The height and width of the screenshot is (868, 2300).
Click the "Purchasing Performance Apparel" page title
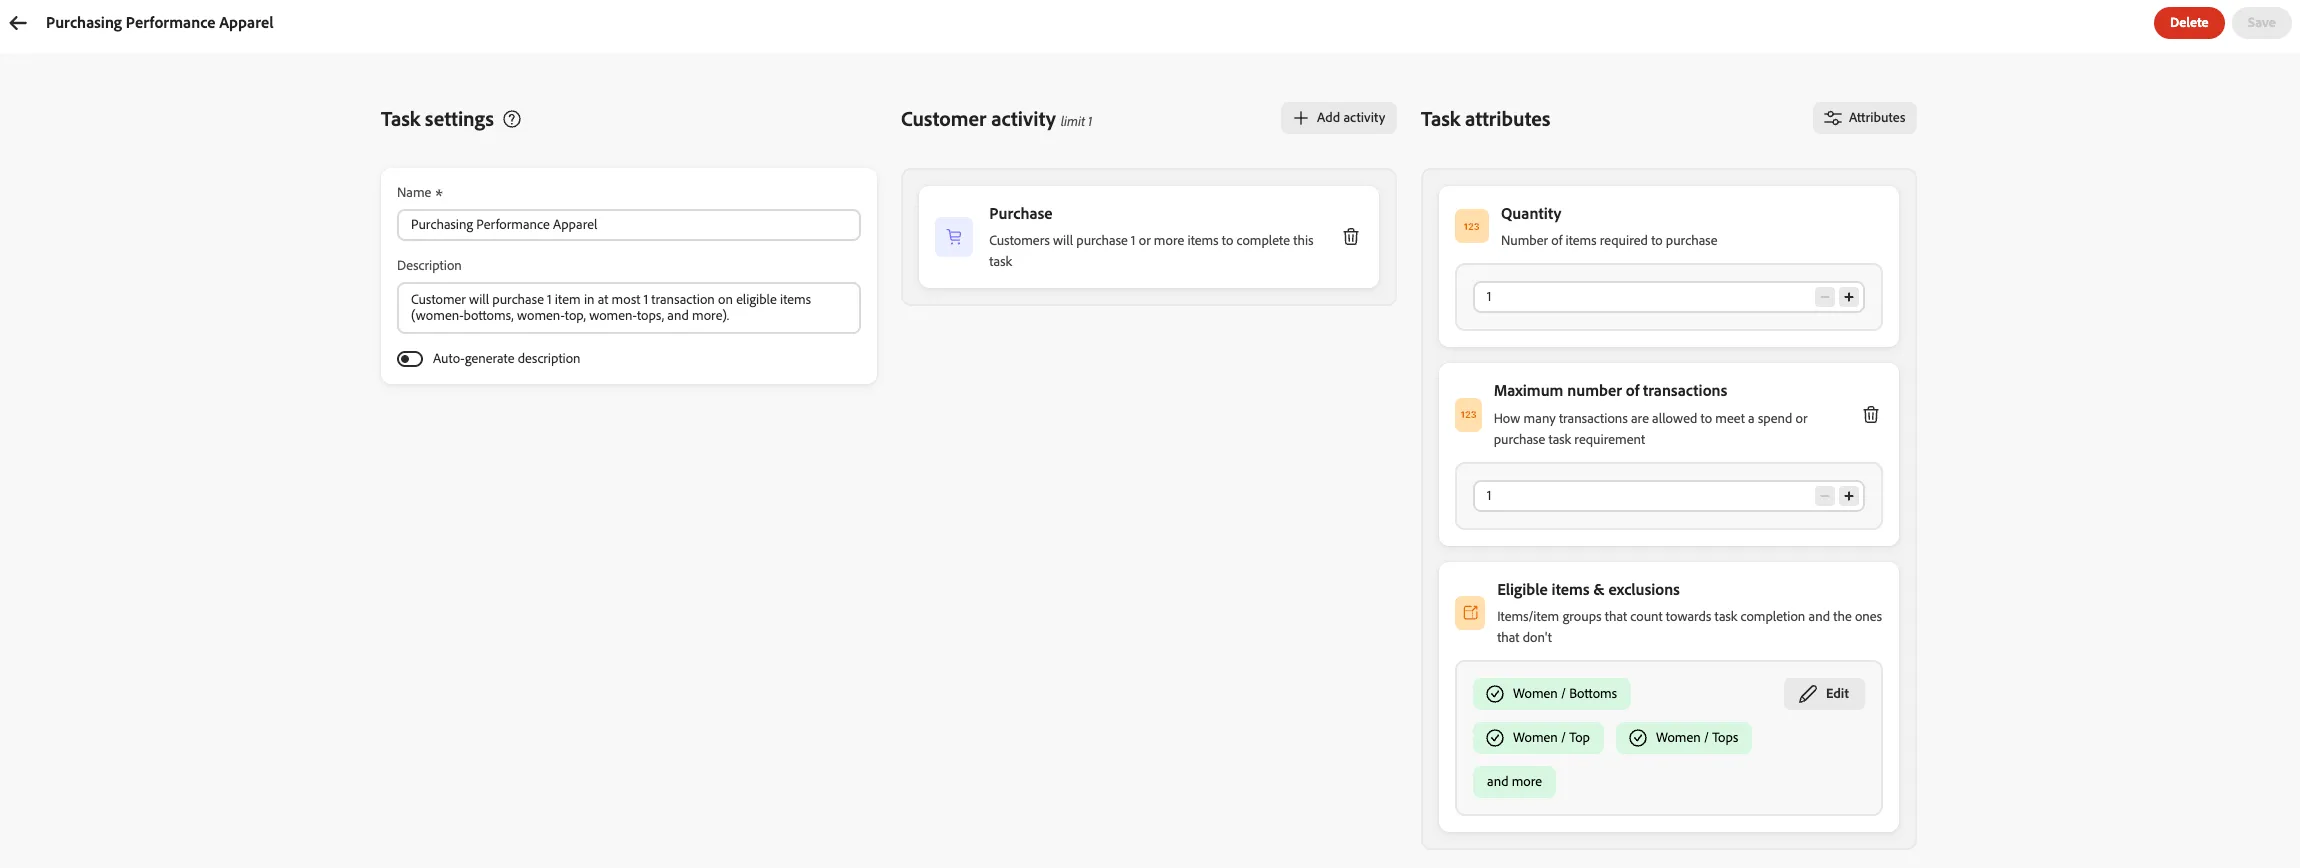(x=160, y=23)
